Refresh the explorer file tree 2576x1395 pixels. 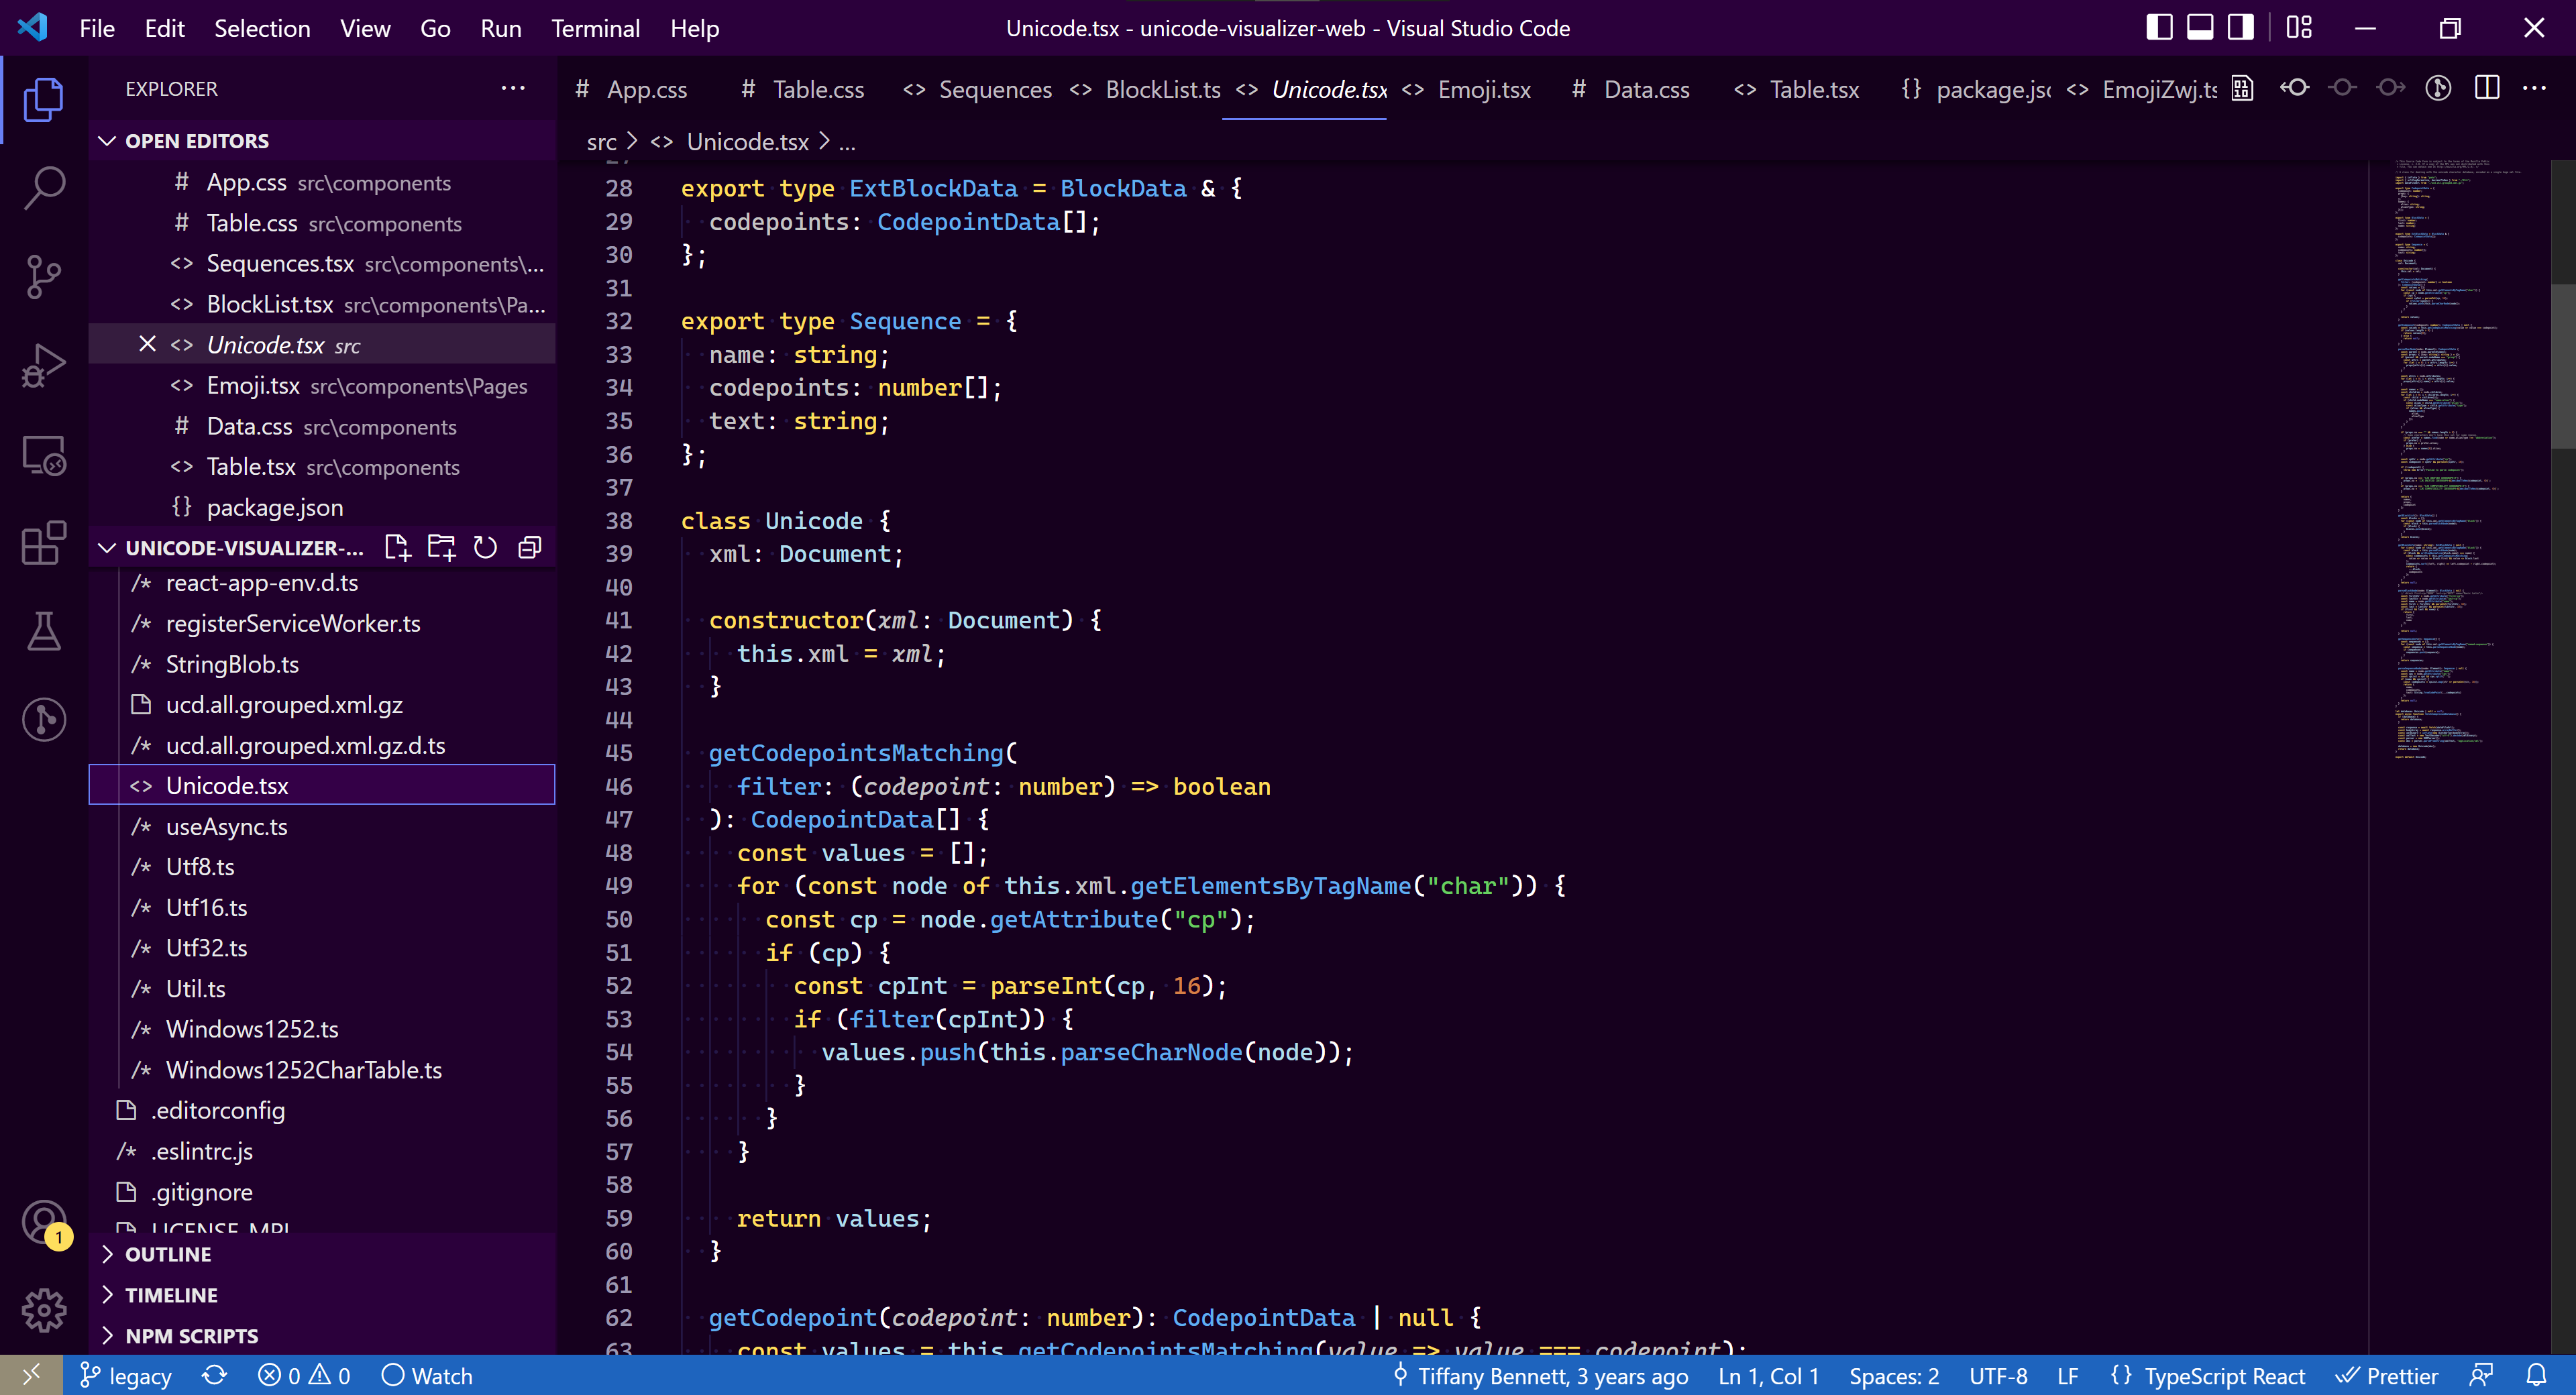(x=485, y=547)
